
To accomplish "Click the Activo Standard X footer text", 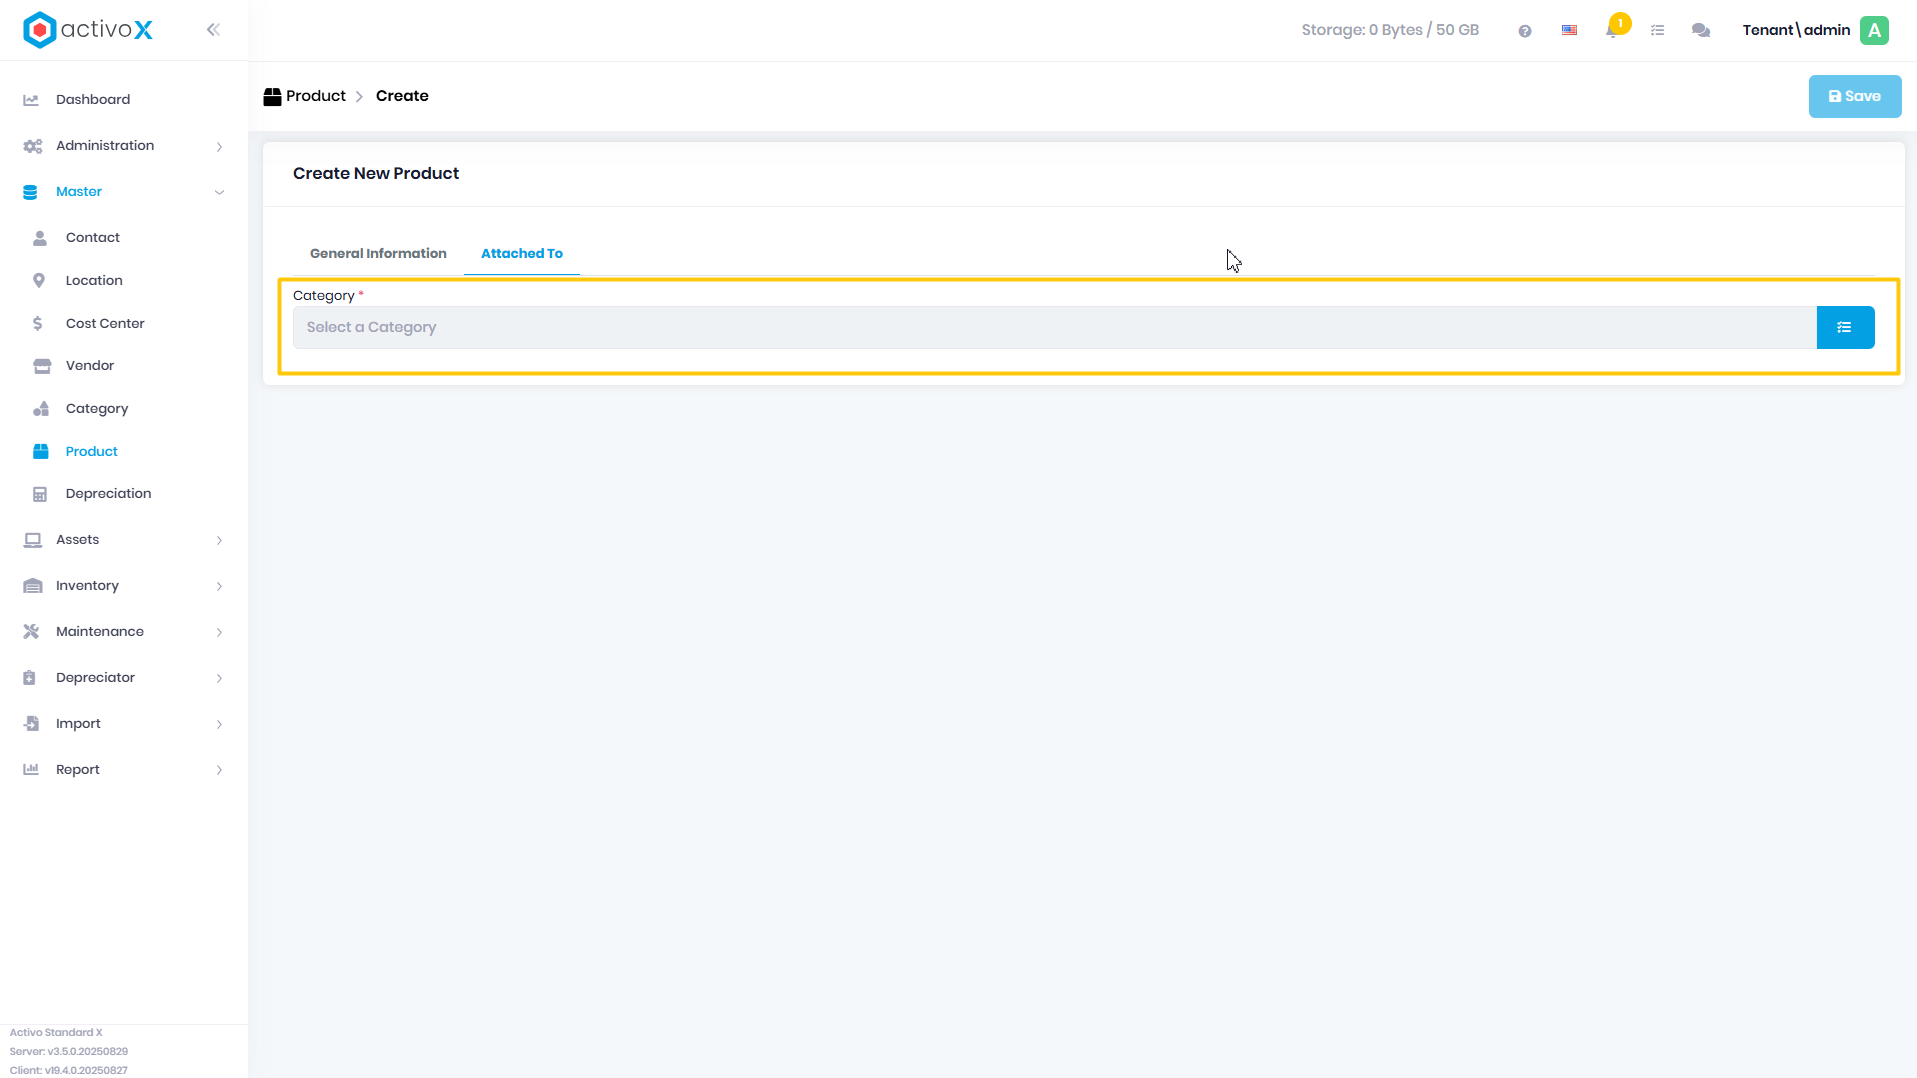I will pyautogui.click(x=56, y=1033).
